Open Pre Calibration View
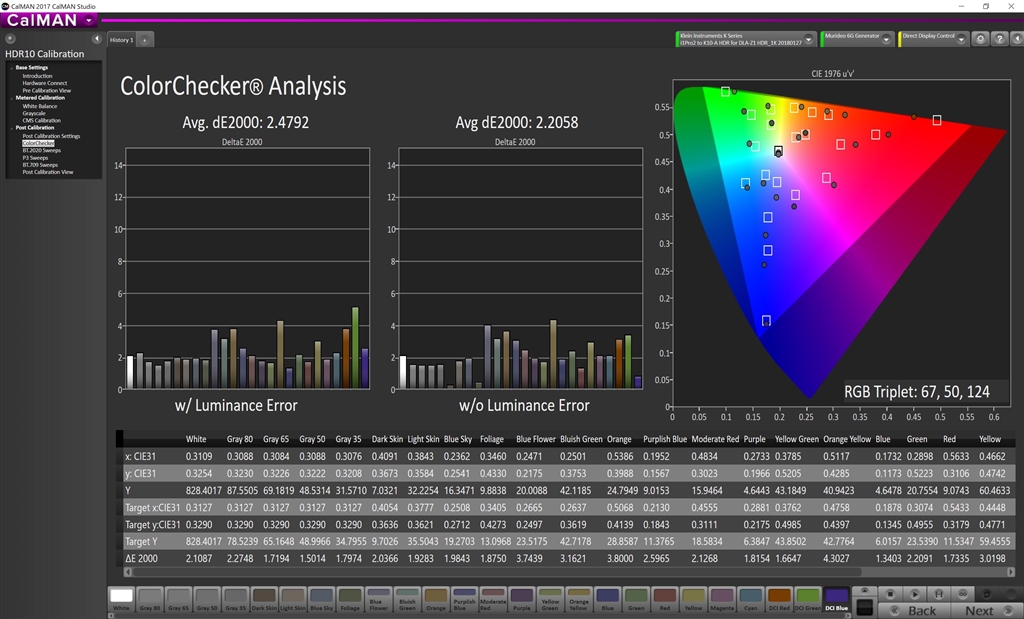The width and height of the screenshot is (1024, 619). 46,90
